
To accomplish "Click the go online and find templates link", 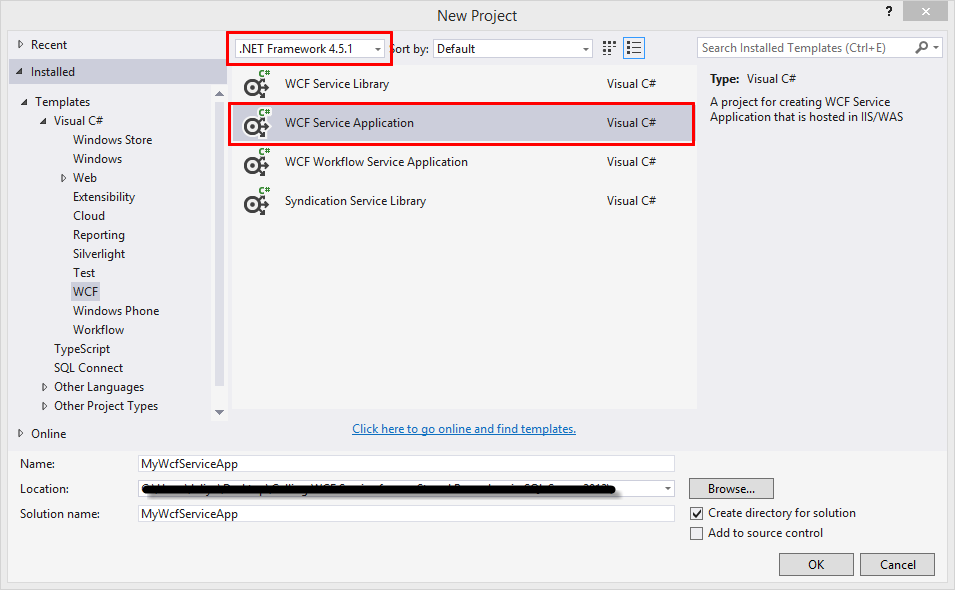I will pos(464,429).
